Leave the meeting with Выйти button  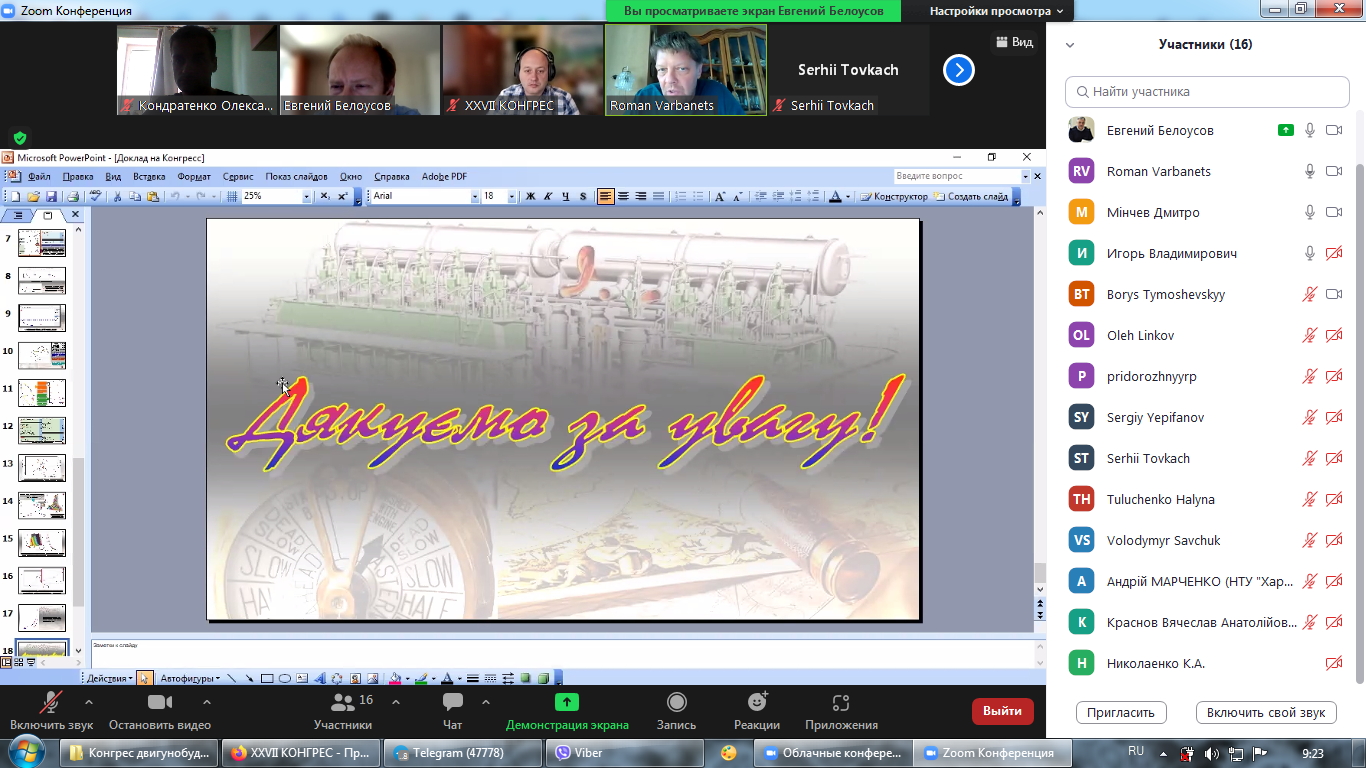click(x=1002, y=711)
